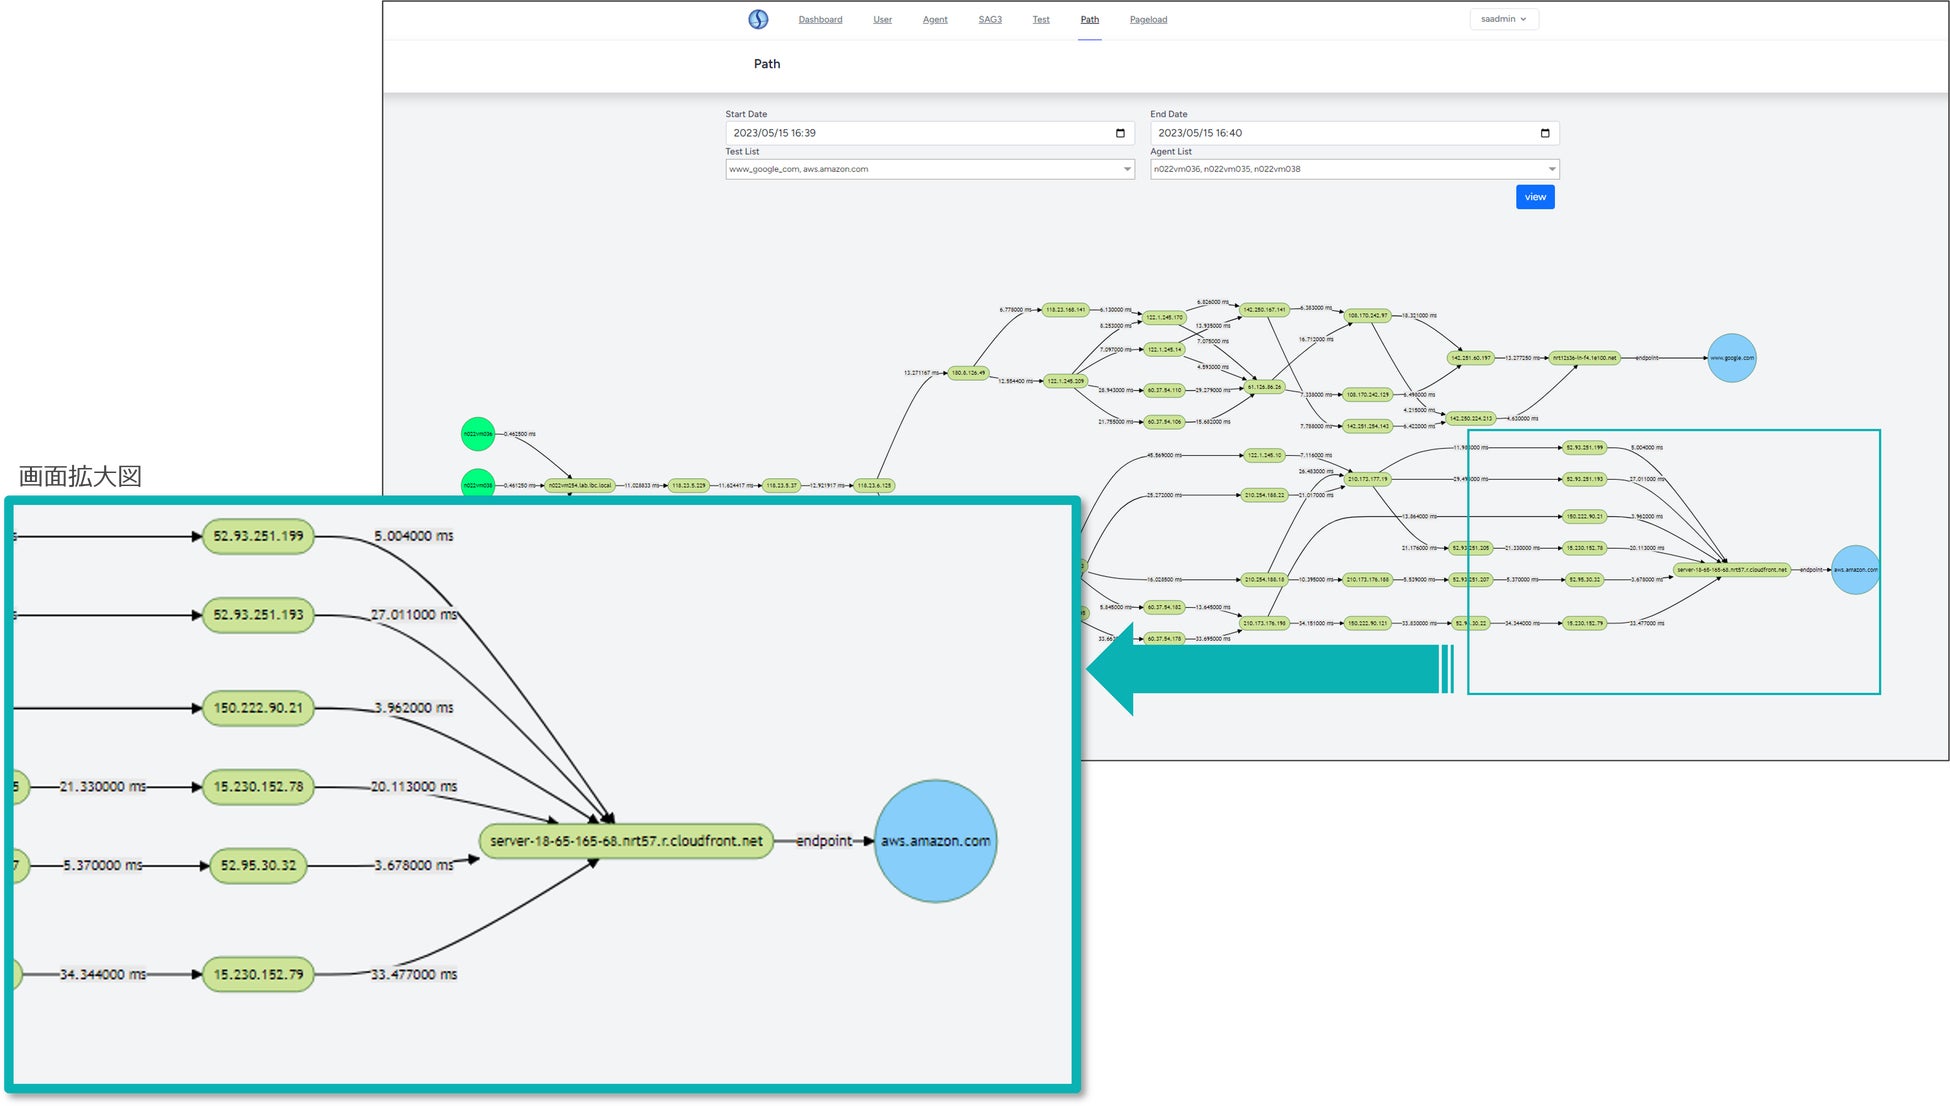This screenshot has height=1106, width=1950.
Task: Click the 61.126.86.26 node
Action: pyautogui.click(x=1264, y=387)
